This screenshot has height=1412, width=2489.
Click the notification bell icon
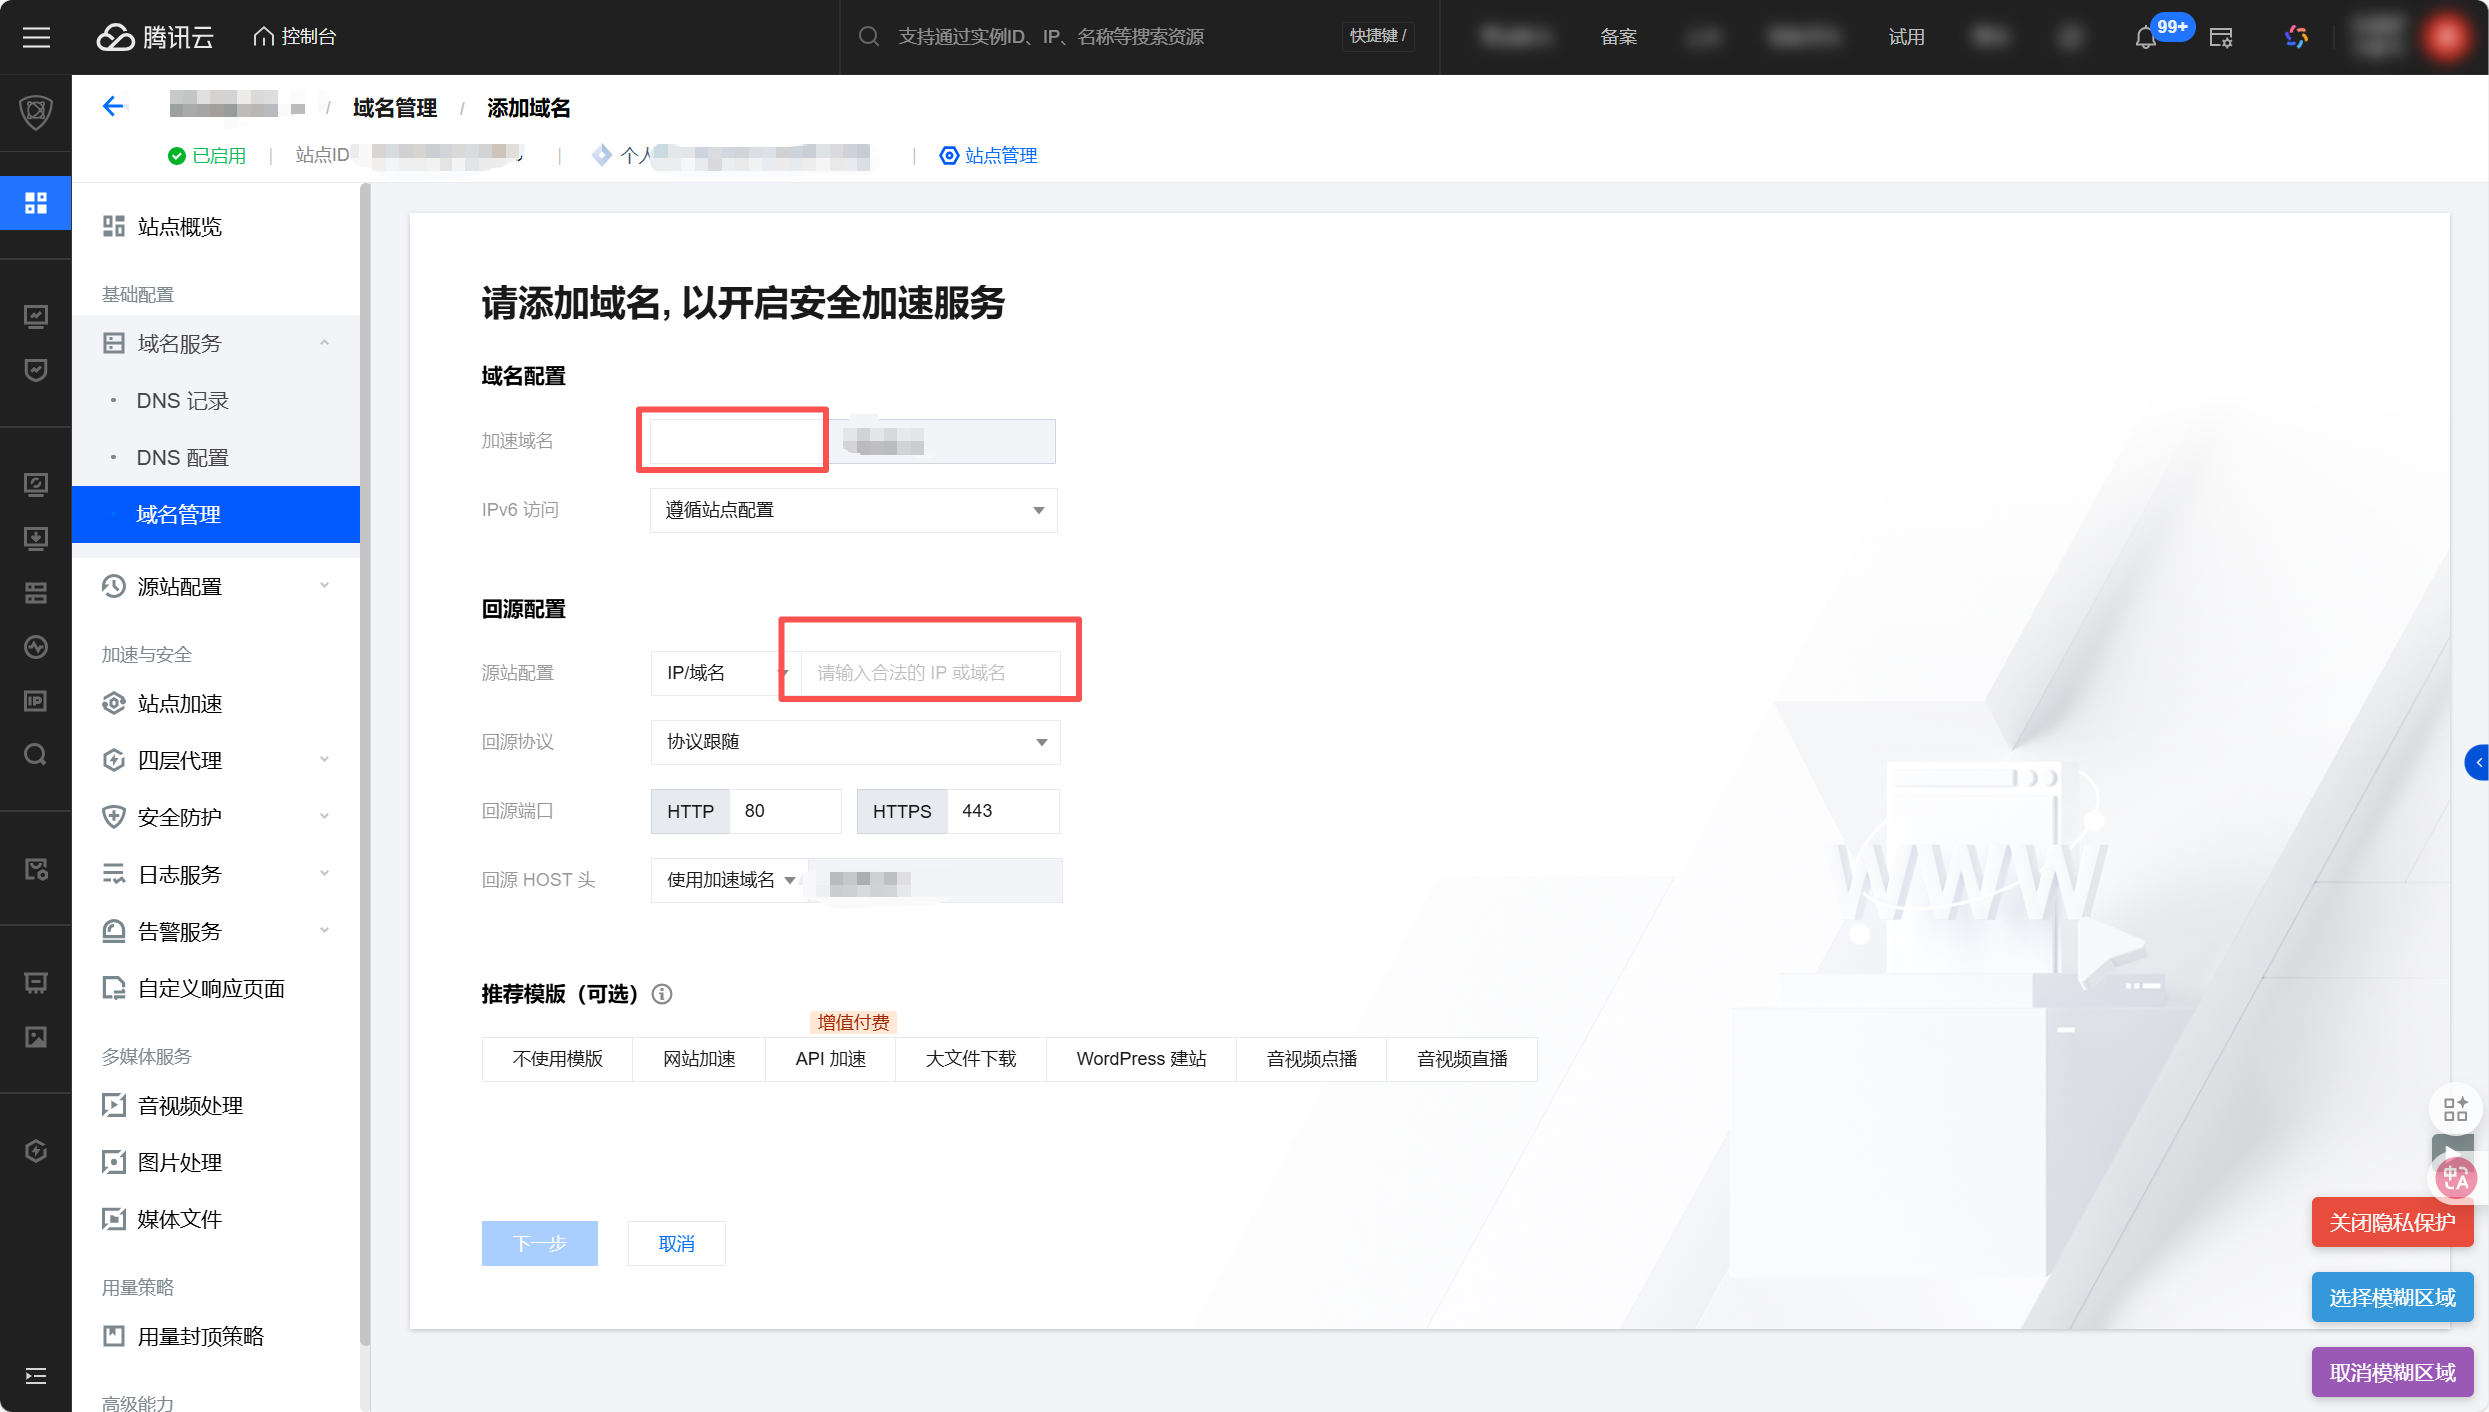pos(2145,38)
